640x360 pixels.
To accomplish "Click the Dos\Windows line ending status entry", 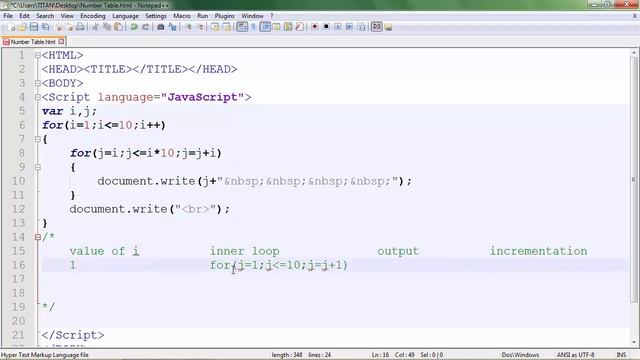I will point(520,355).
